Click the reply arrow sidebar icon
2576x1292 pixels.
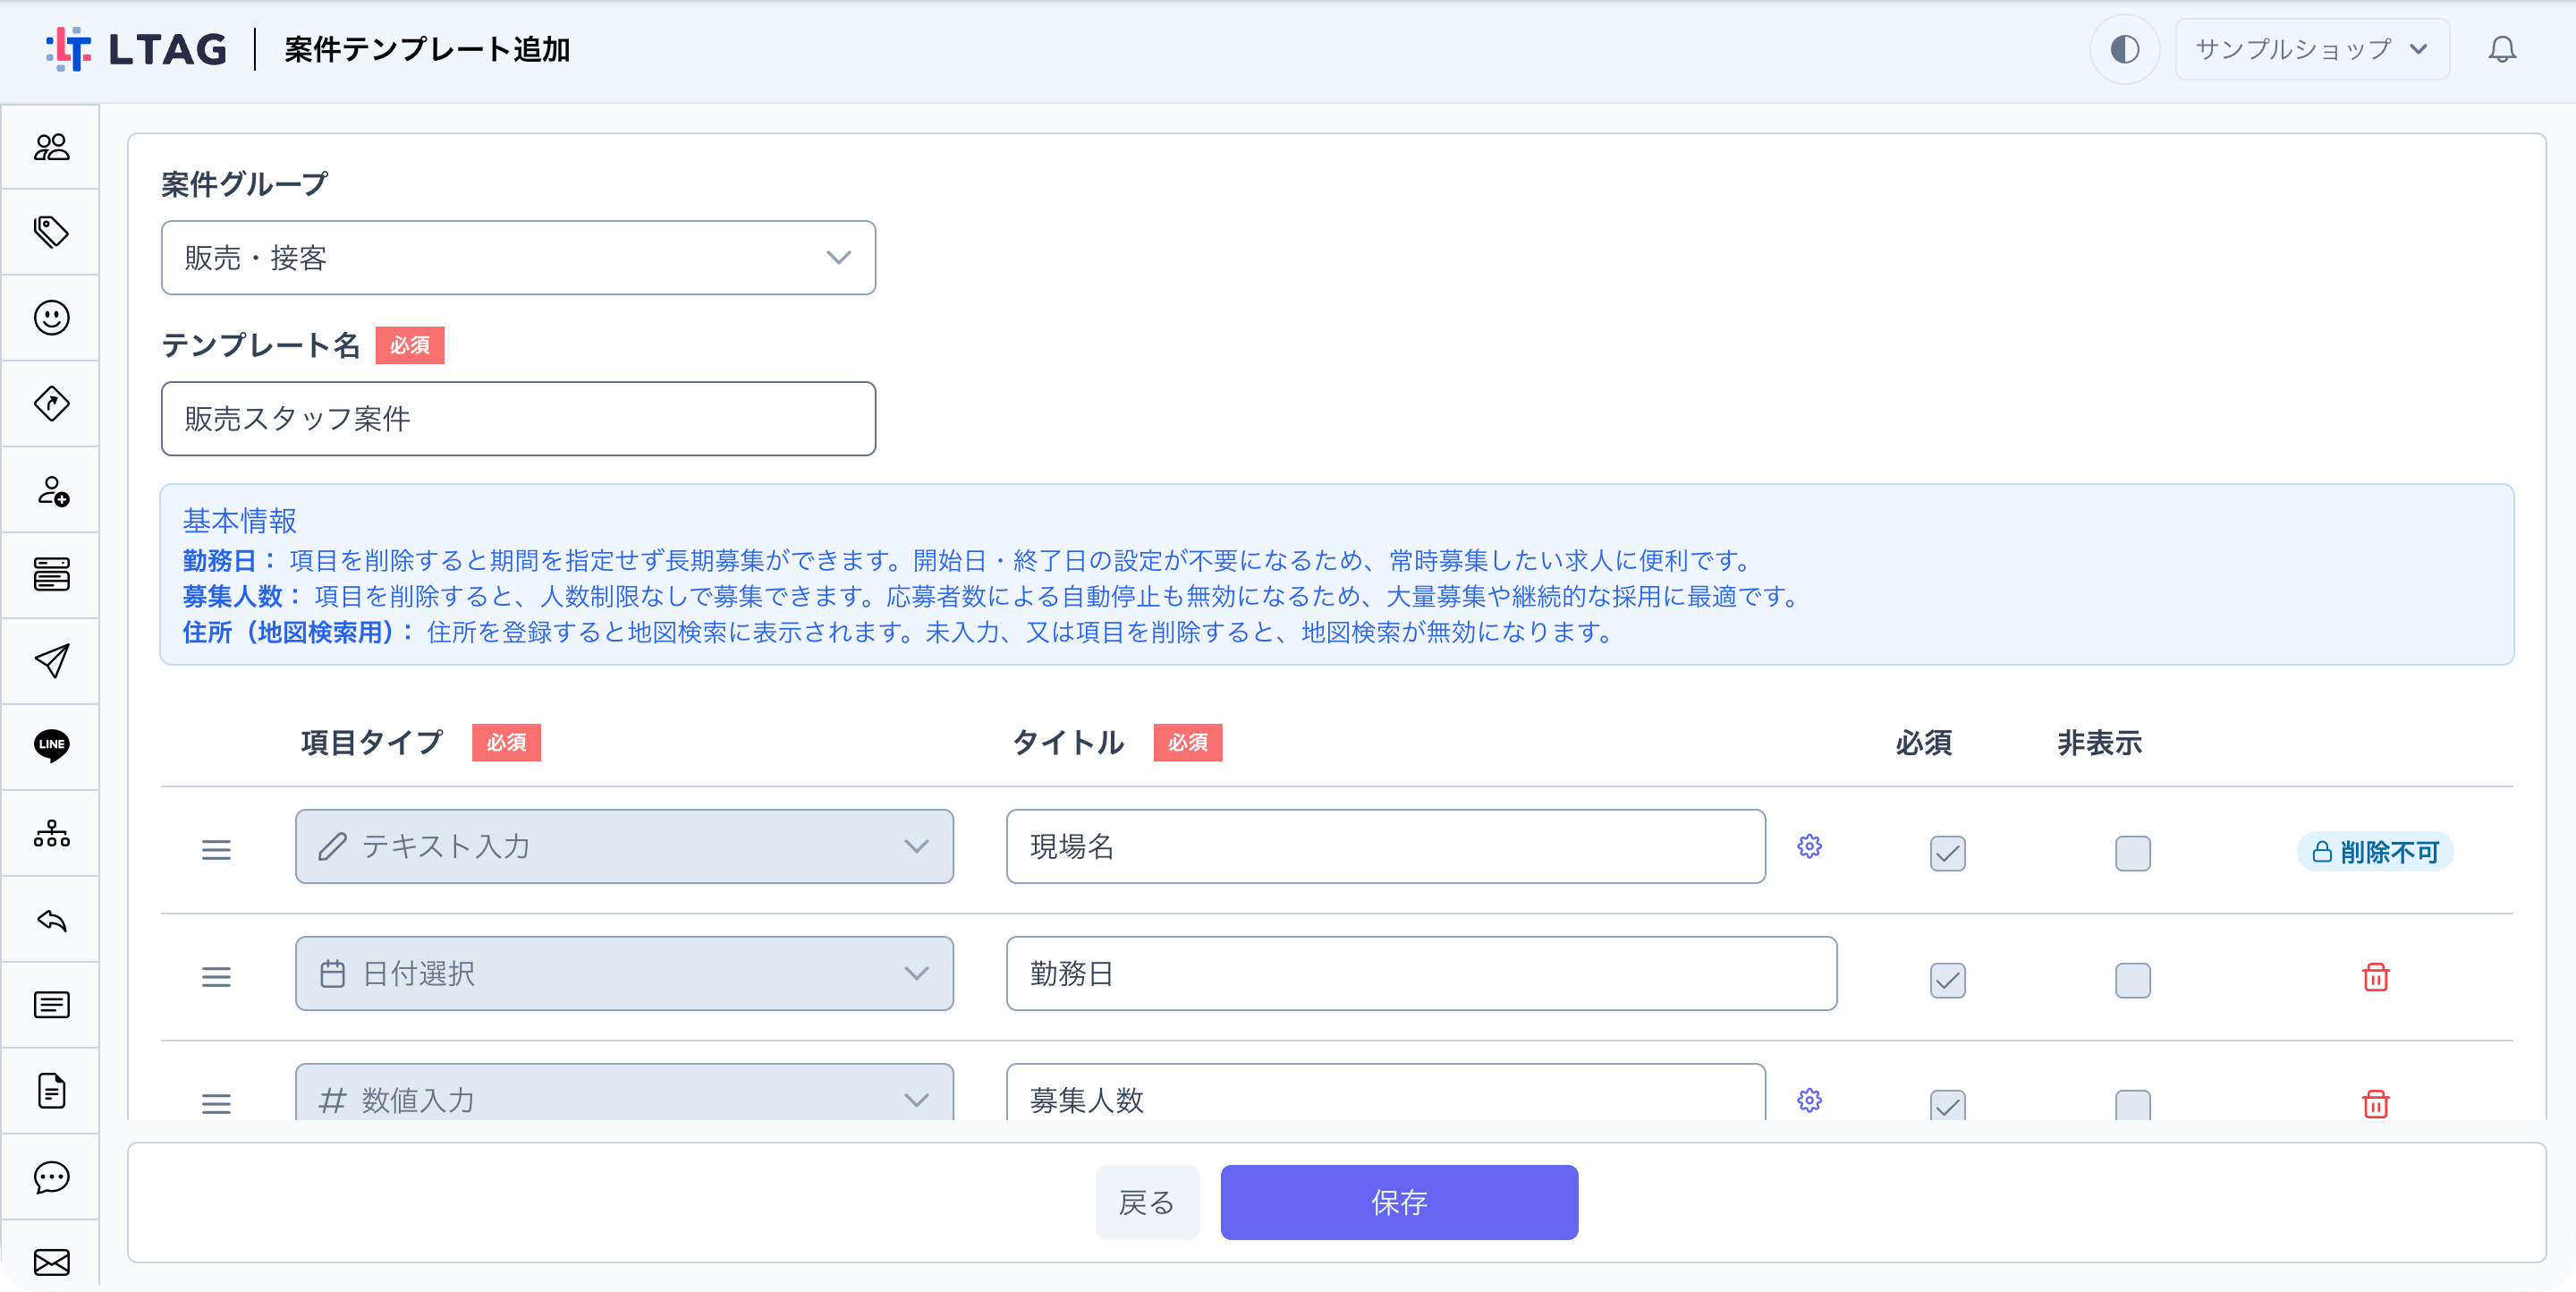tap(51, 919)
